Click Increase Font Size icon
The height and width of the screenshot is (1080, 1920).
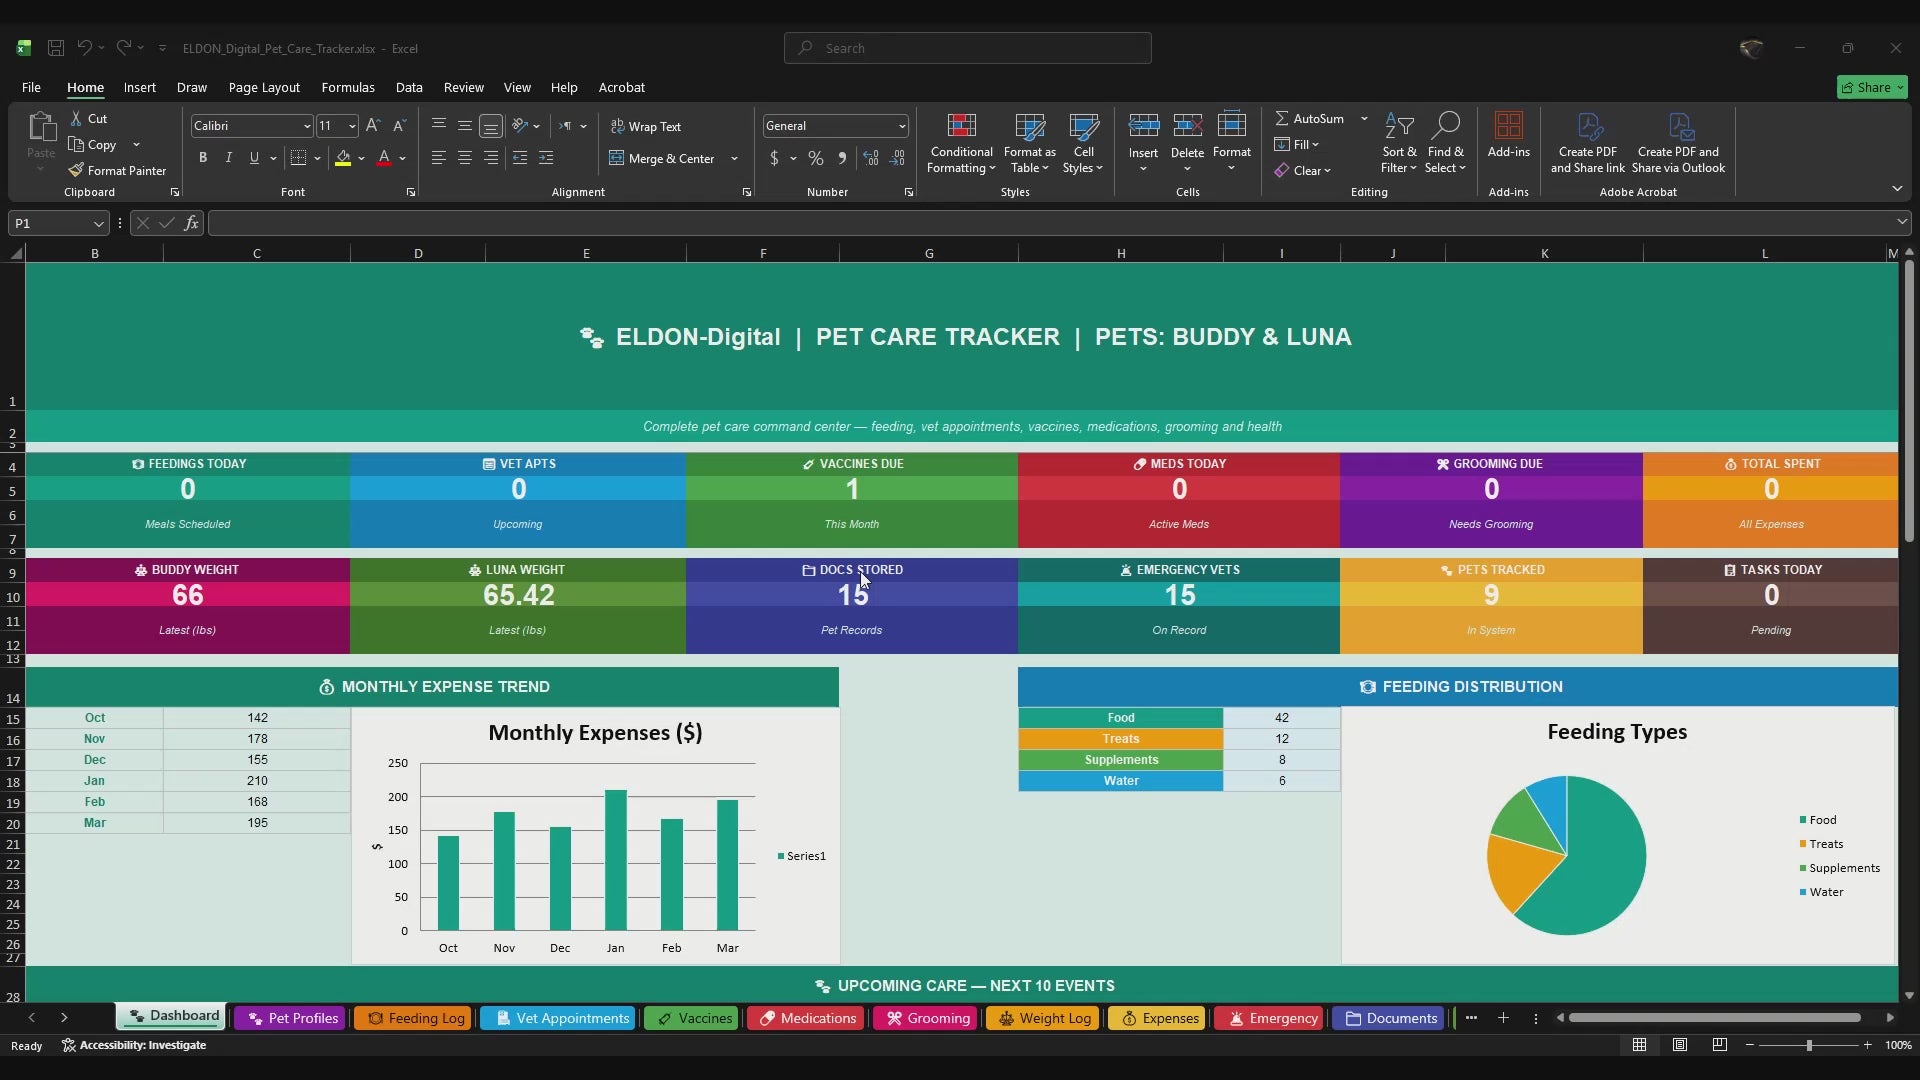point(372,126)
